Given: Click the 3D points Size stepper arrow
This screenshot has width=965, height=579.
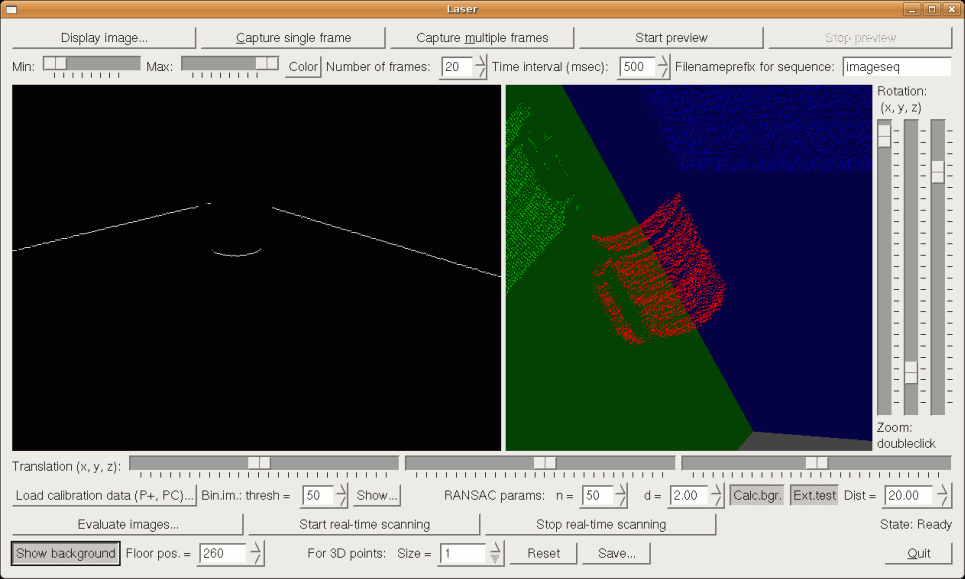Looking at the screenshot, I should [495, 553].
